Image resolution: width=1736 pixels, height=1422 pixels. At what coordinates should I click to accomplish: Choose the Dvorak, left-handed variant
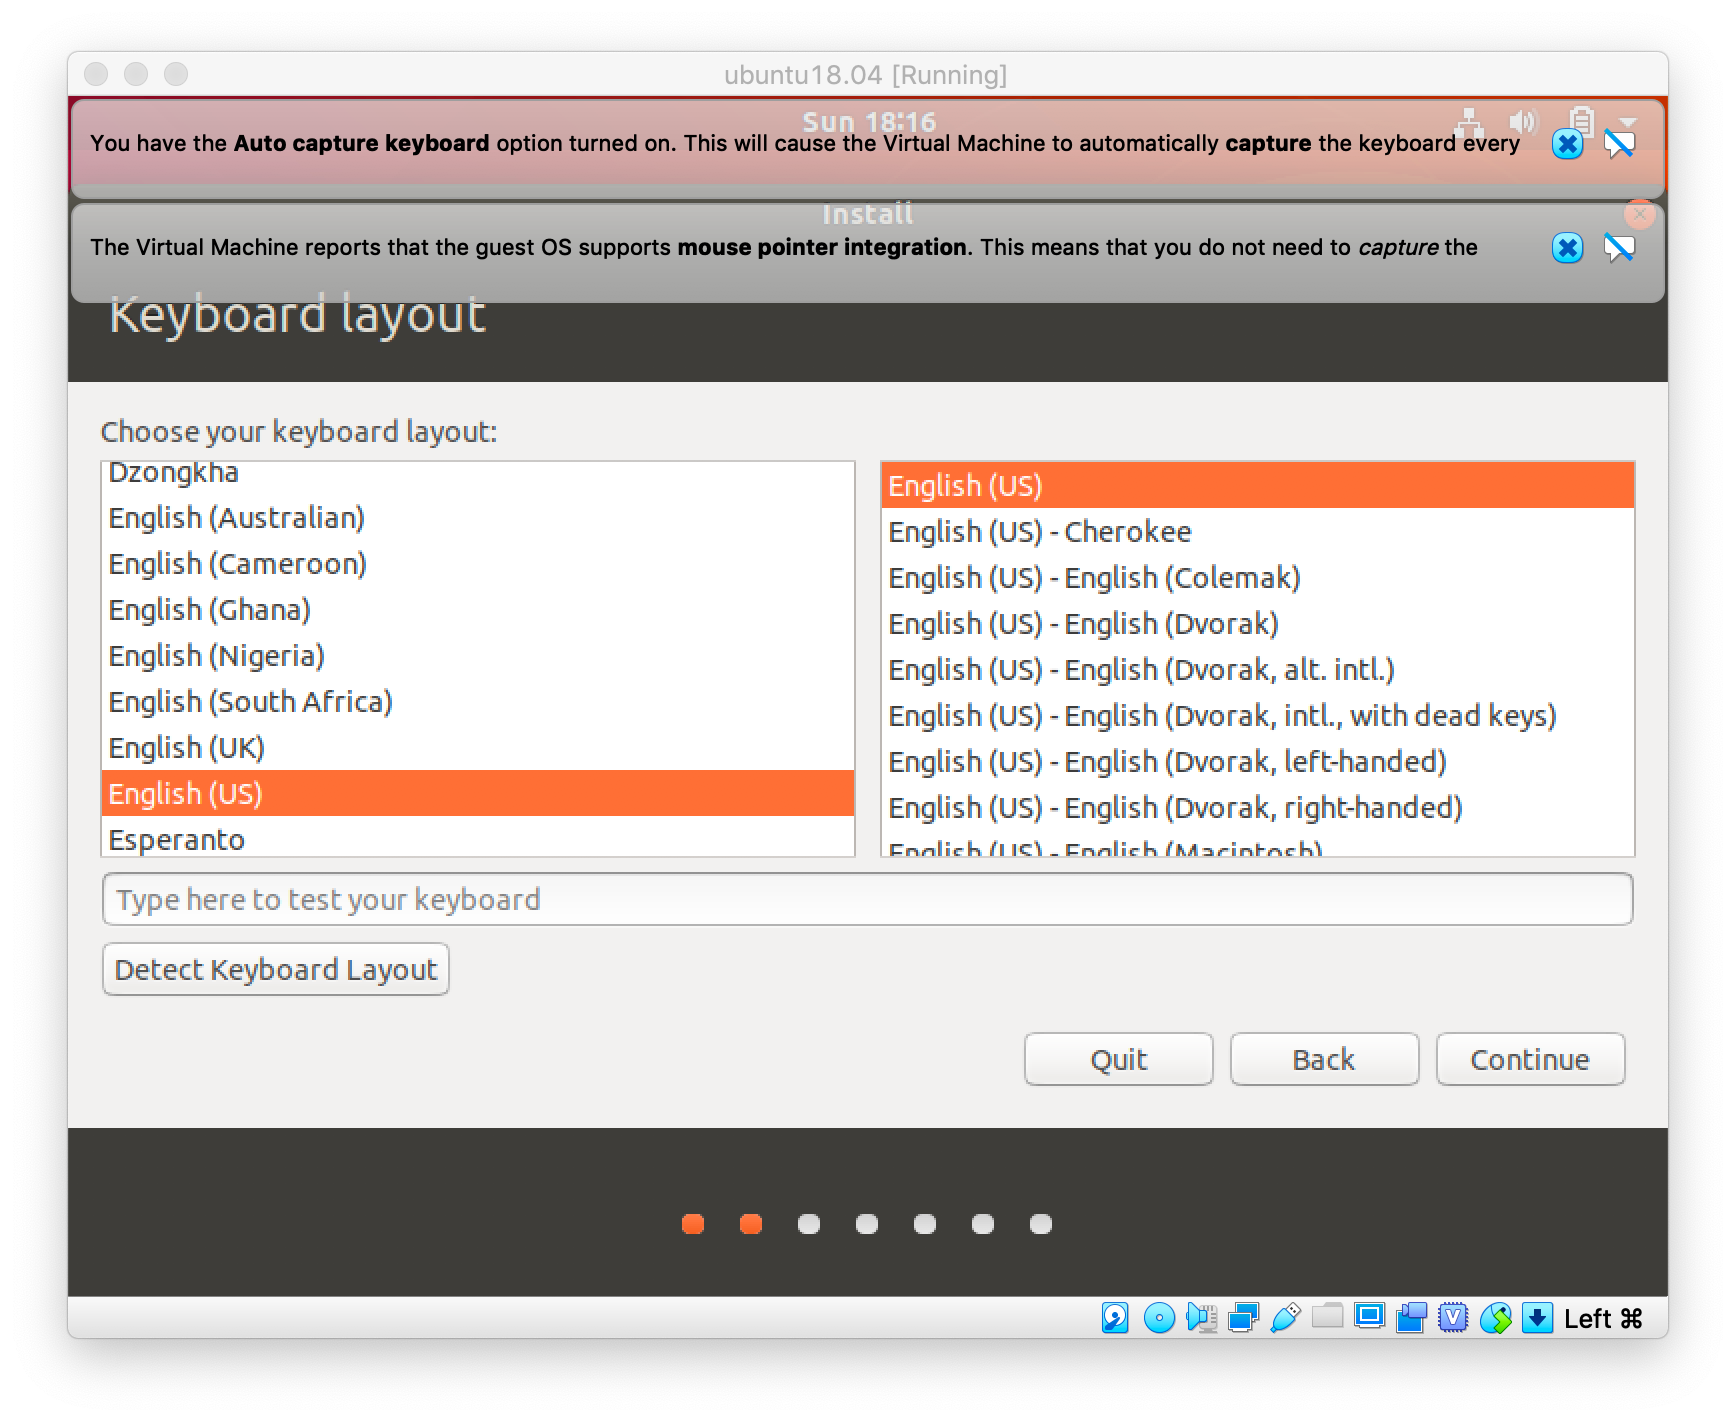1258,761
